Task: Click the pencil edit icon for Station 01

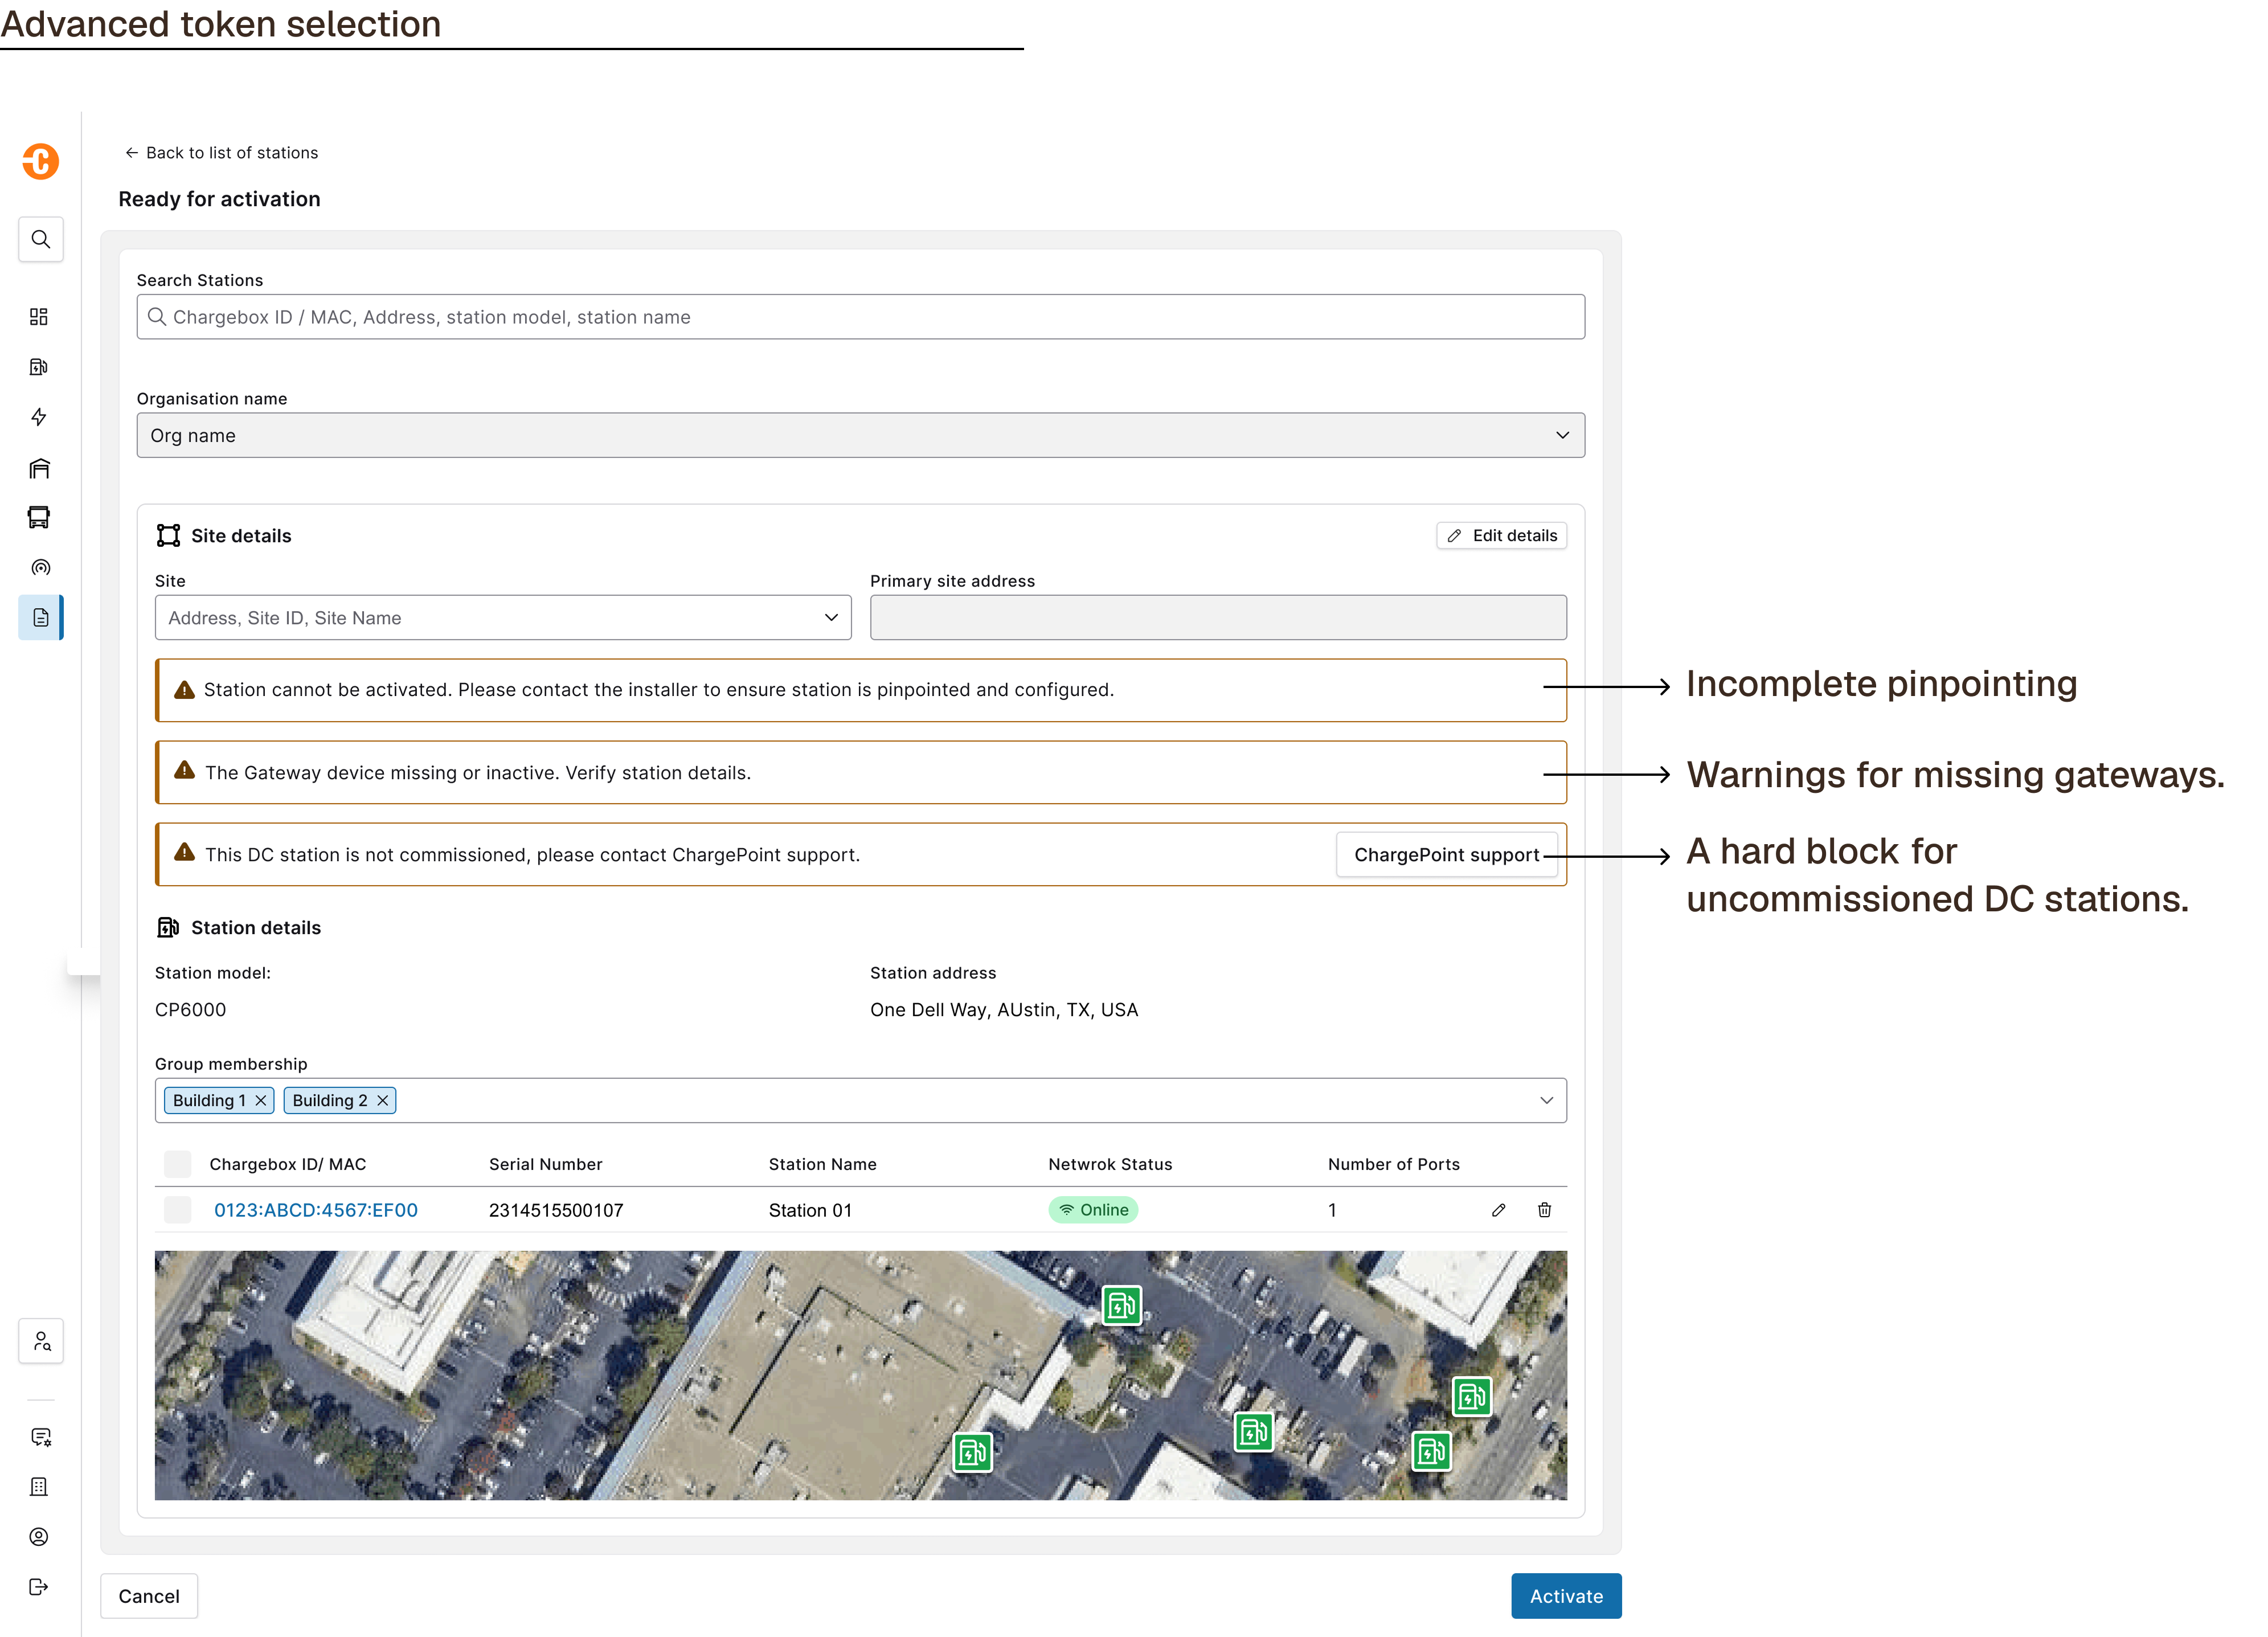Action: (x=1498, y=1210)
